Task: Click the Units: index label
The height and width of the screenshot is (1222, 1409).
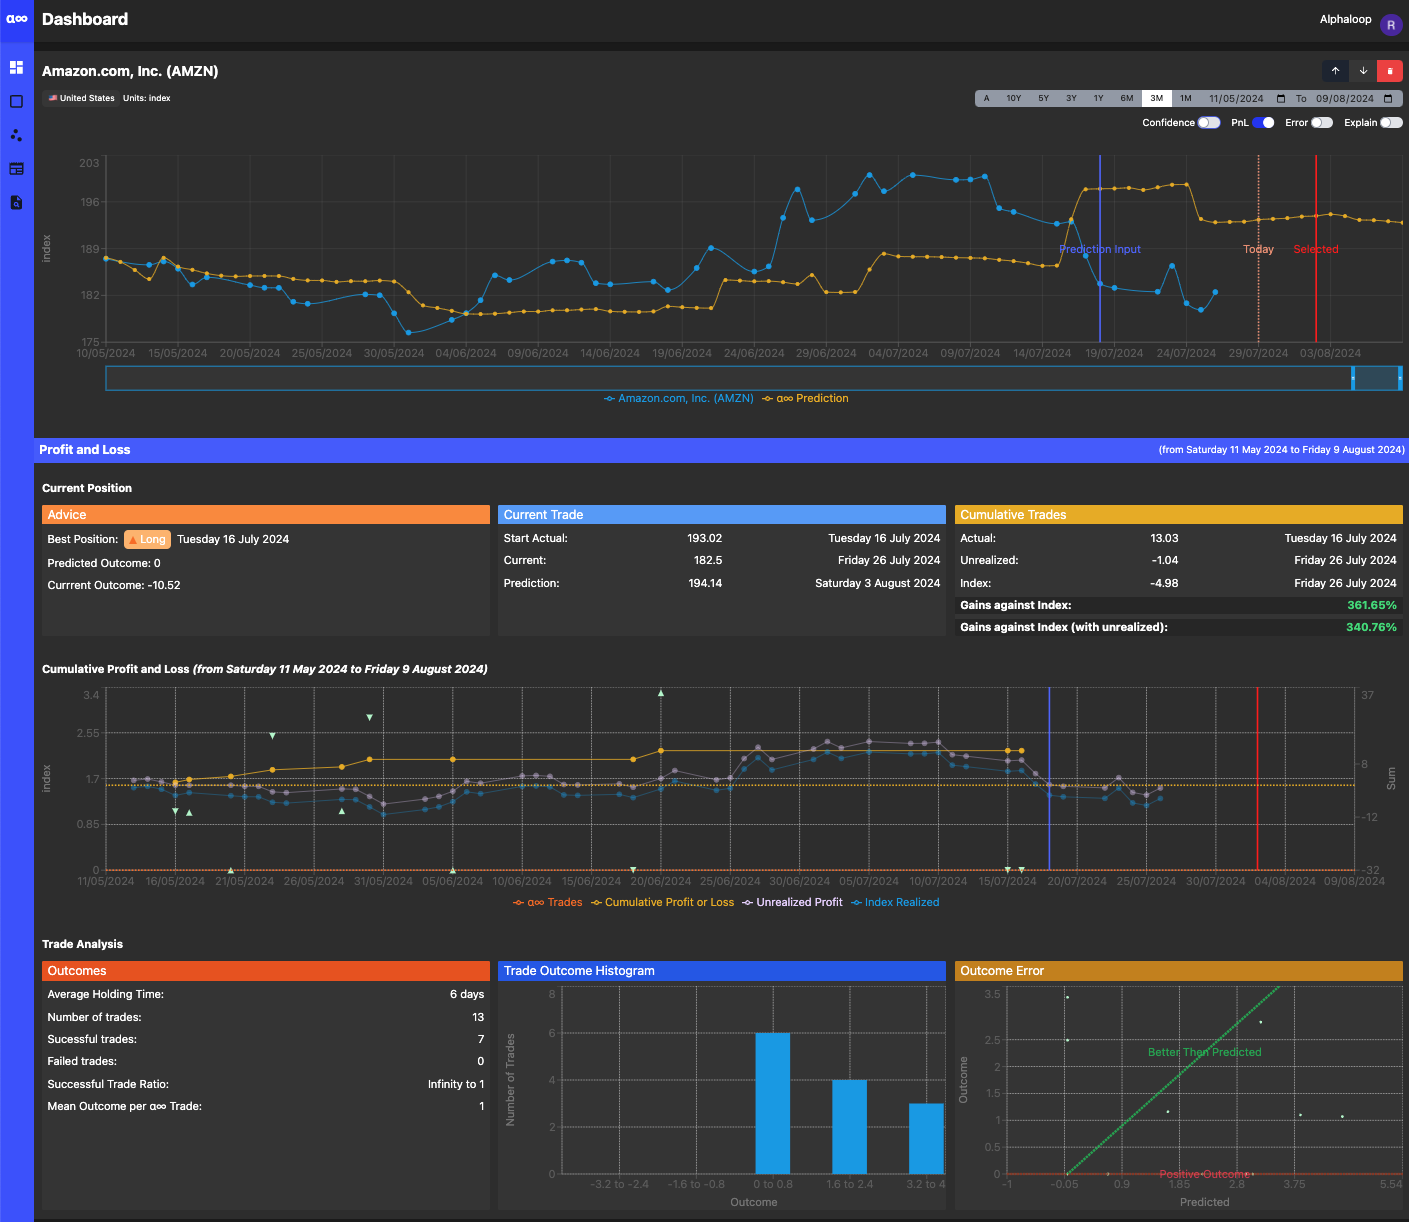Action: coord(147,98)
